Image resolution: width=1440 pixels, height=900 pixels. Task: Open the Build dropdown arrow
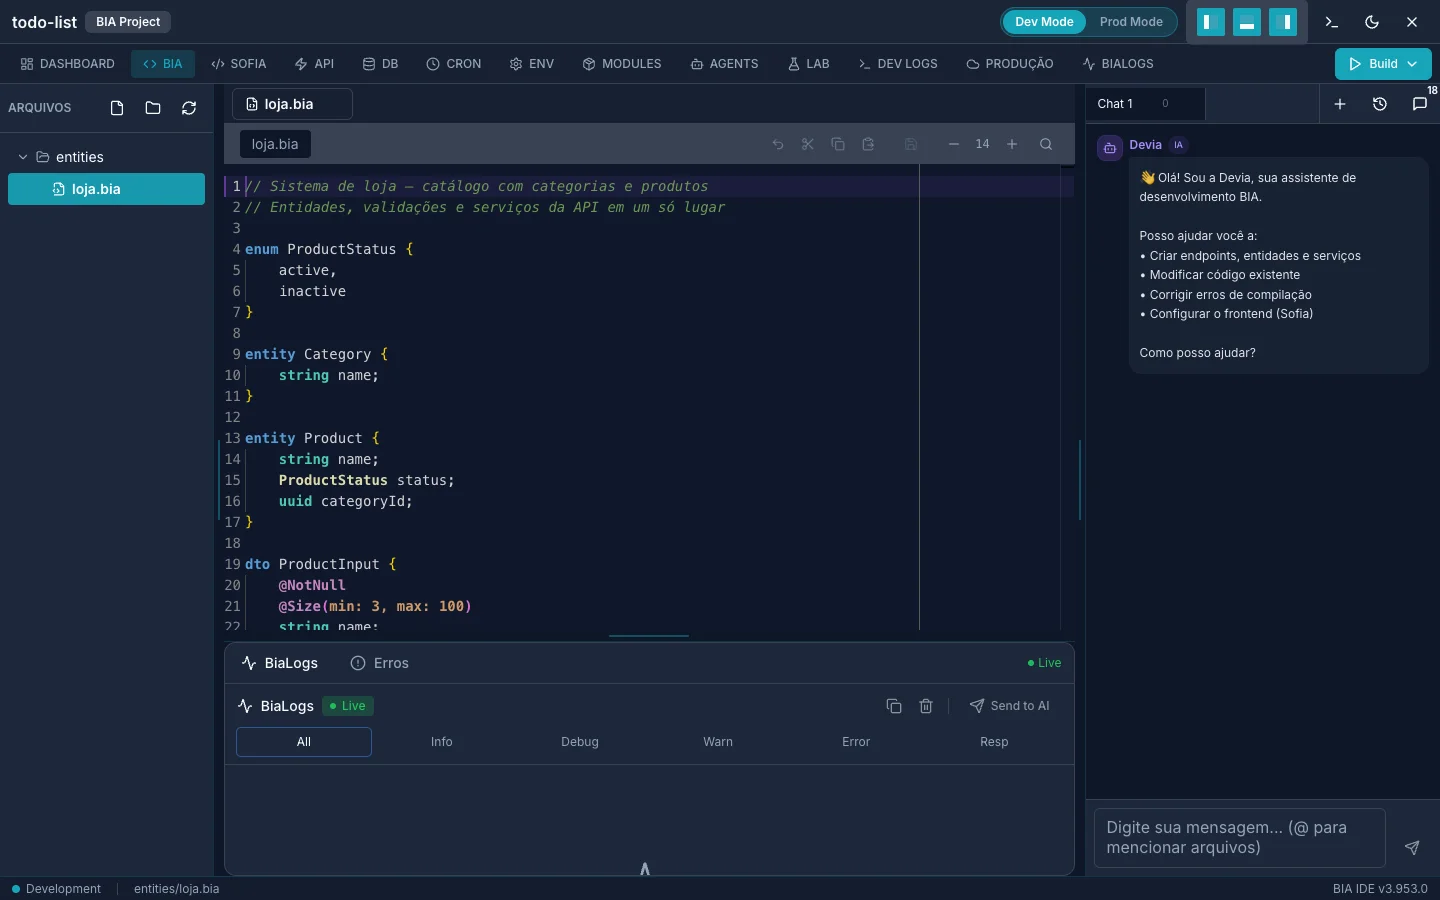1412,64
